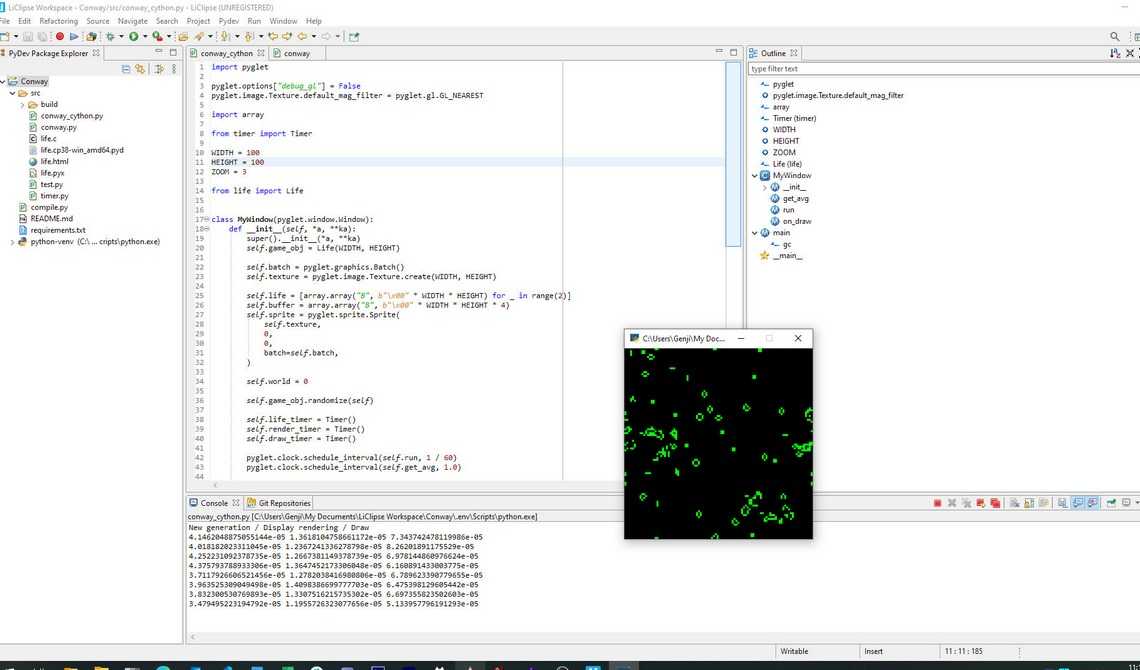The width and height of the screenshot is (1140, 670).
Task: Expand the build folder
Action: coord(23,104)
